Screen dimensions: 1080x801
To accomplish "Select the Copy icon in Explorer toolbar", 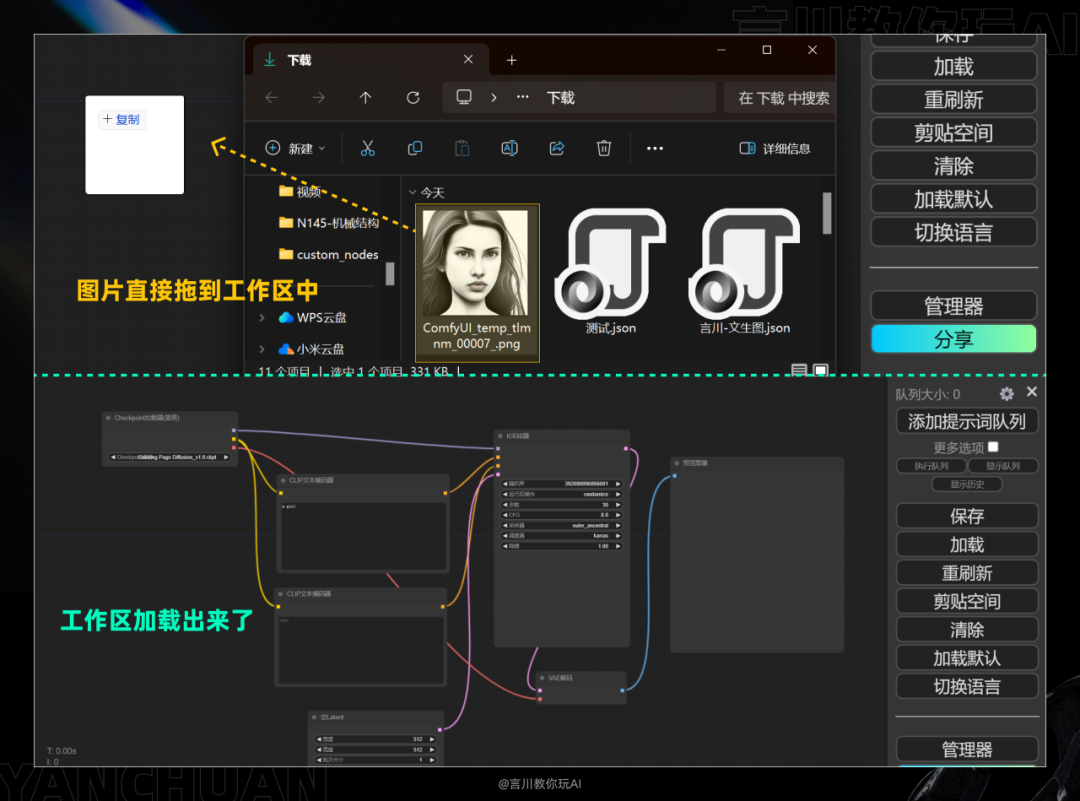I will click(x=414, y=148).
